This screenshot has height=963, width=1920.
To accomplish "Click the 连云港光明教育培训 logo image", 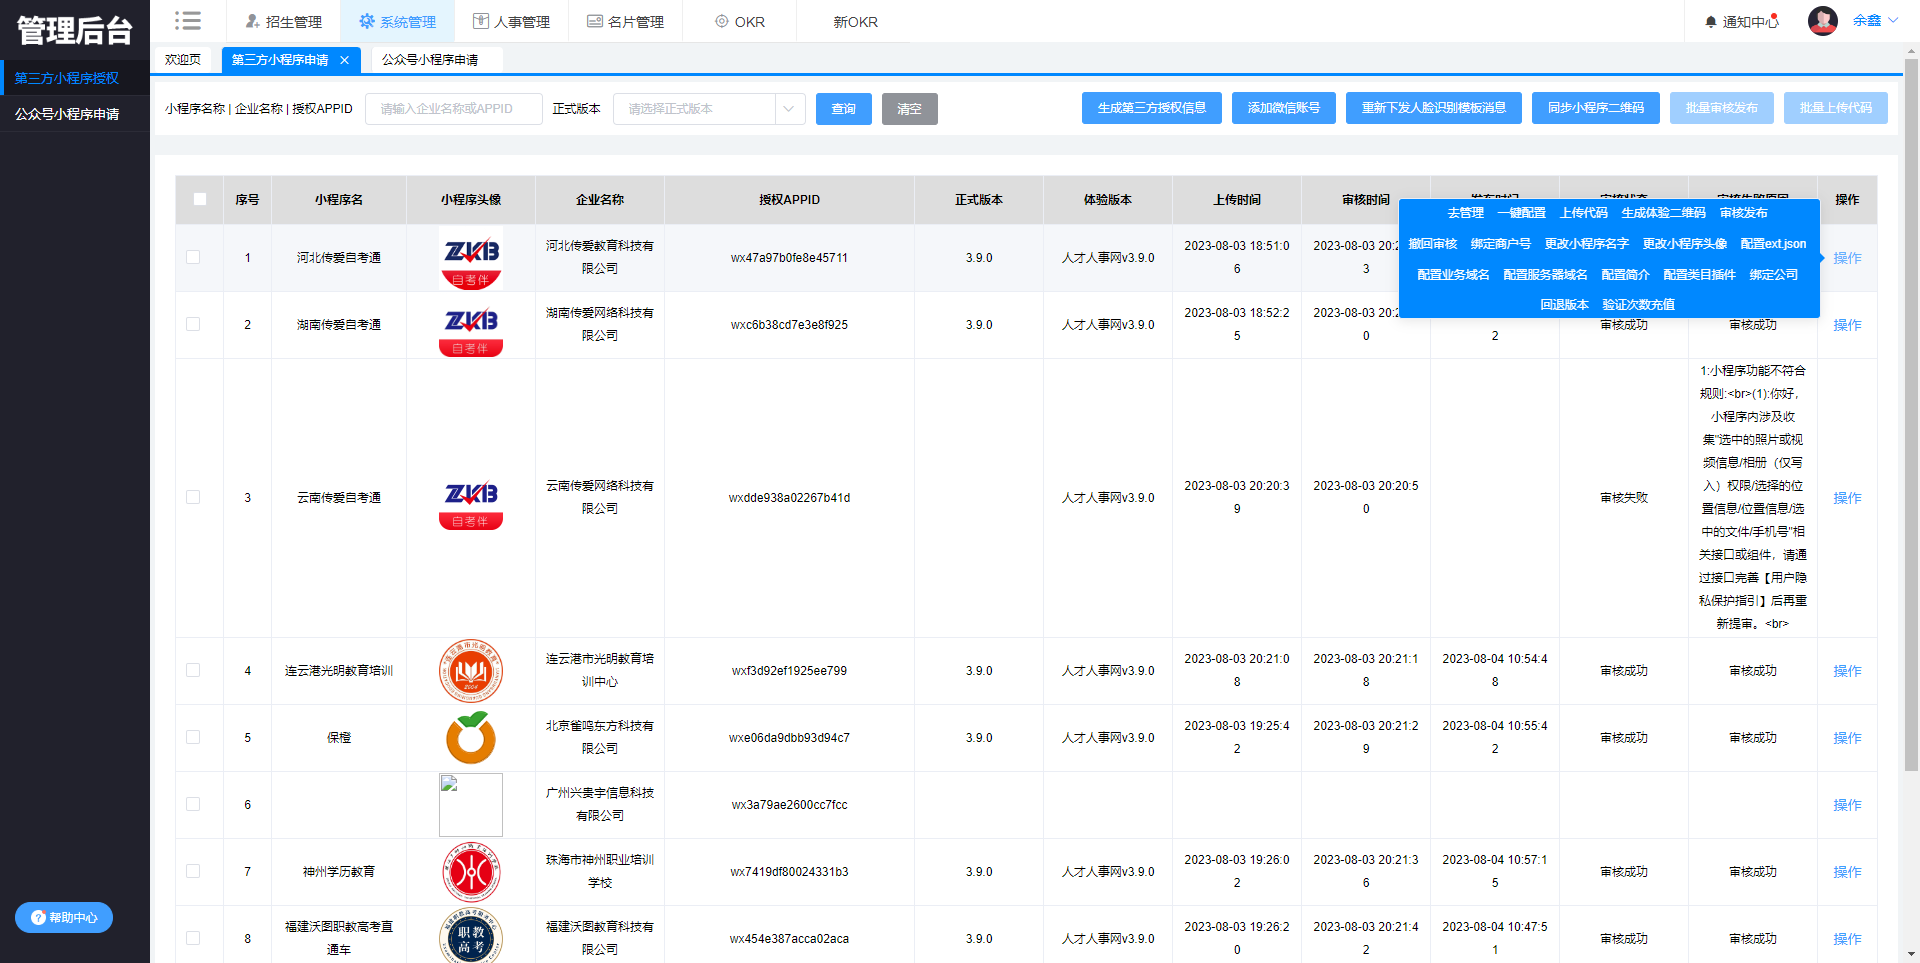I will 470,671.
